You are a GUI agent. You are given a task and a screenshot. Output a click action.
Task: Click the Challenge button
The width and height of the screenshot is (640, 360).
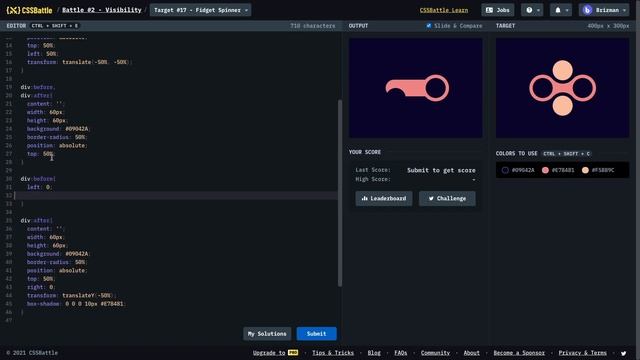point(447,198)
